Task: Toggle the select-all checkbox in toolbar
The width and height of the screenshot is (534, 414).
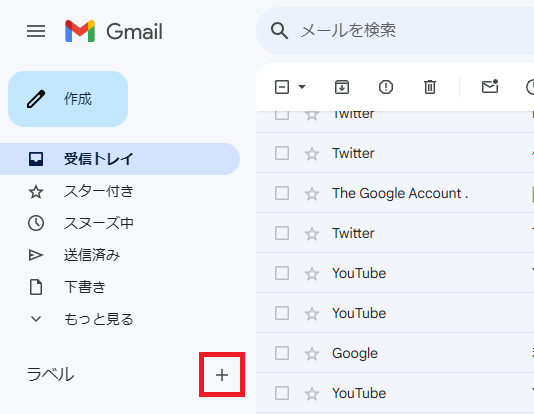Action: [x=282, y=87]
